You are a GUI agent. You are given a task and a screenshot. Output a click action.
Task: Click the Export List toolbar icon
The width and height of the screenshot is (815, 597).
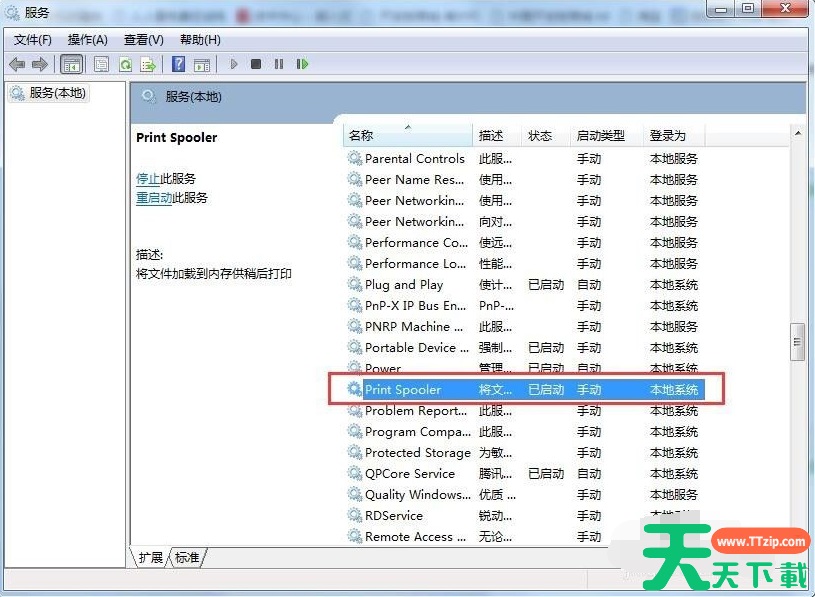pos(148,64)
